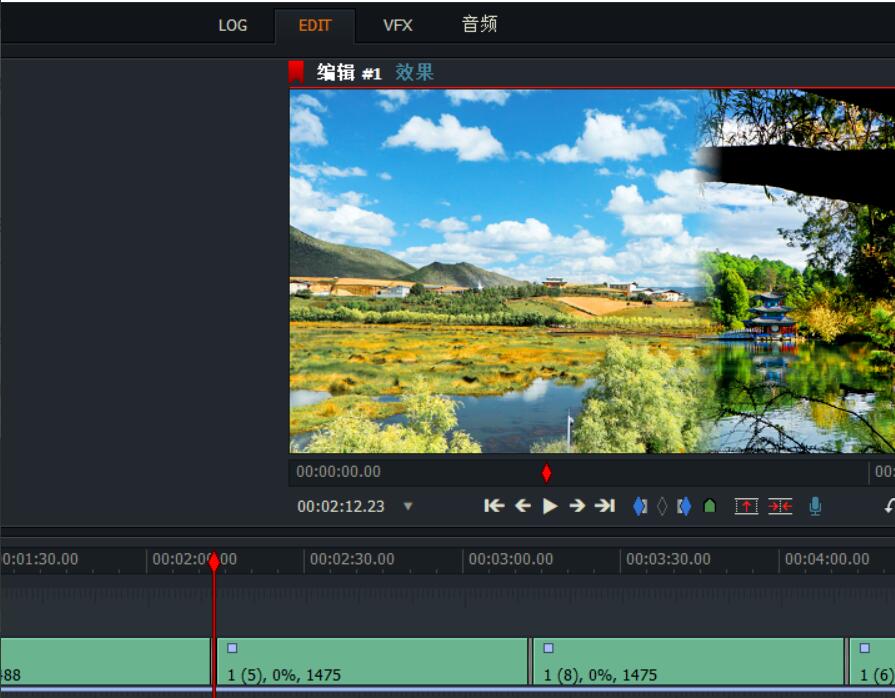This screenshot has height=698, width=895.
Task: Open the 效果 viewer tab
Action: tap(414, 72)
